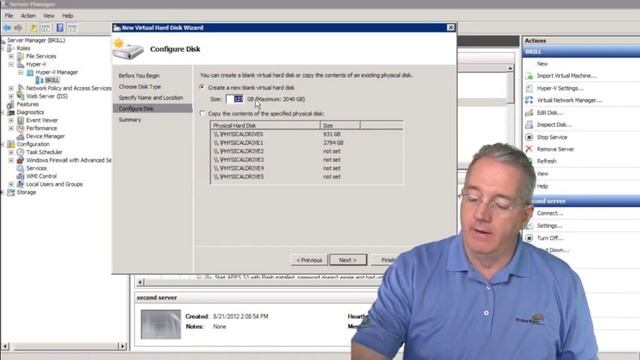Select the Features node icon
This screenshot has width=640, height=360.
[11, 104]
